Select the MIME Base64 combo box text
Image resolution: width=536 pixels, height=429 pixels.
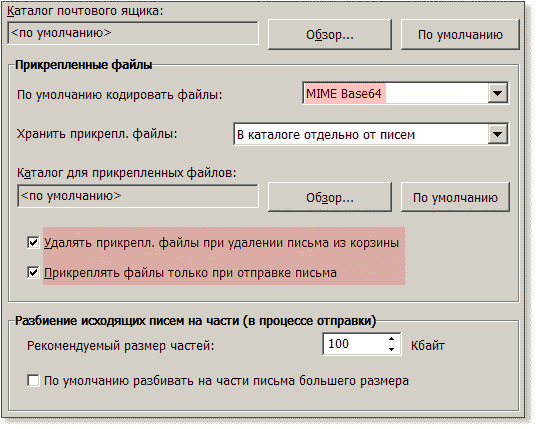tap(344, 93)
